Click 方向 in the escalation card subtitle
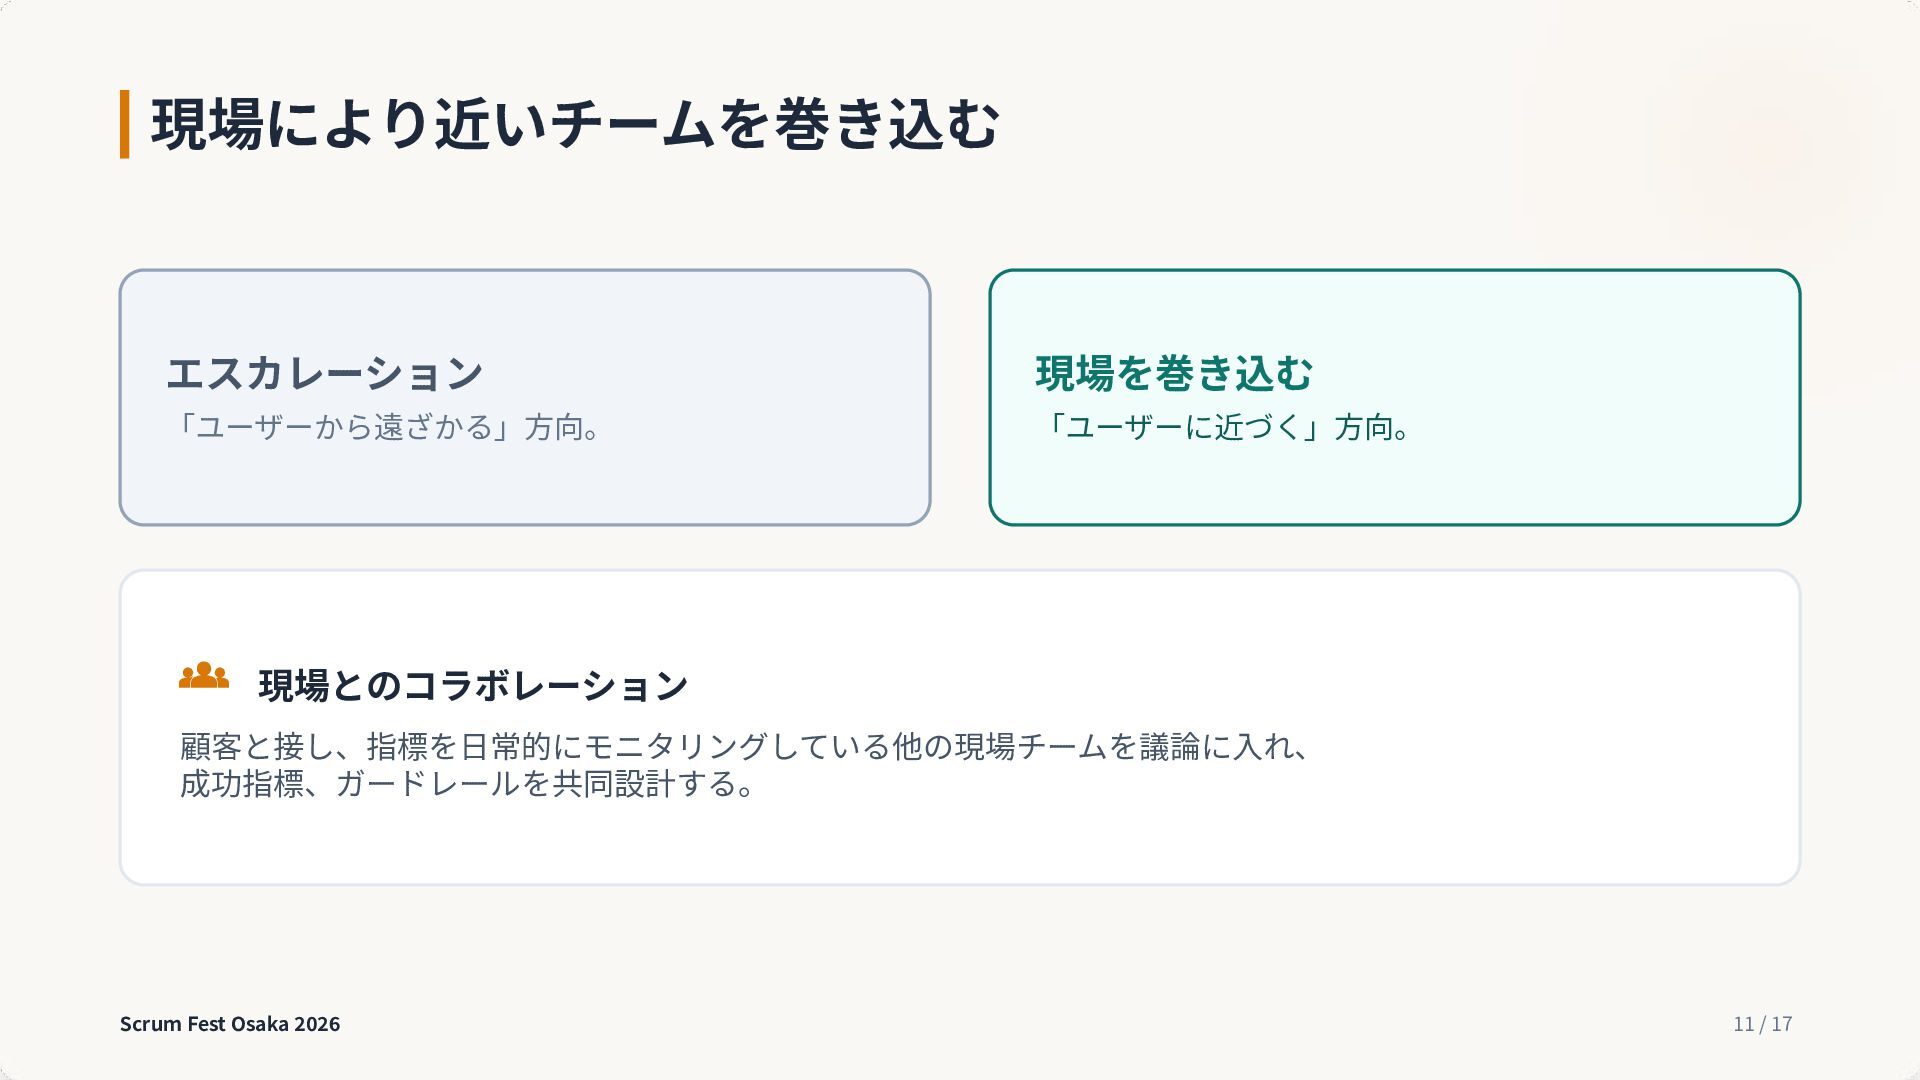 pyautogui.click(x=554, y=428)
